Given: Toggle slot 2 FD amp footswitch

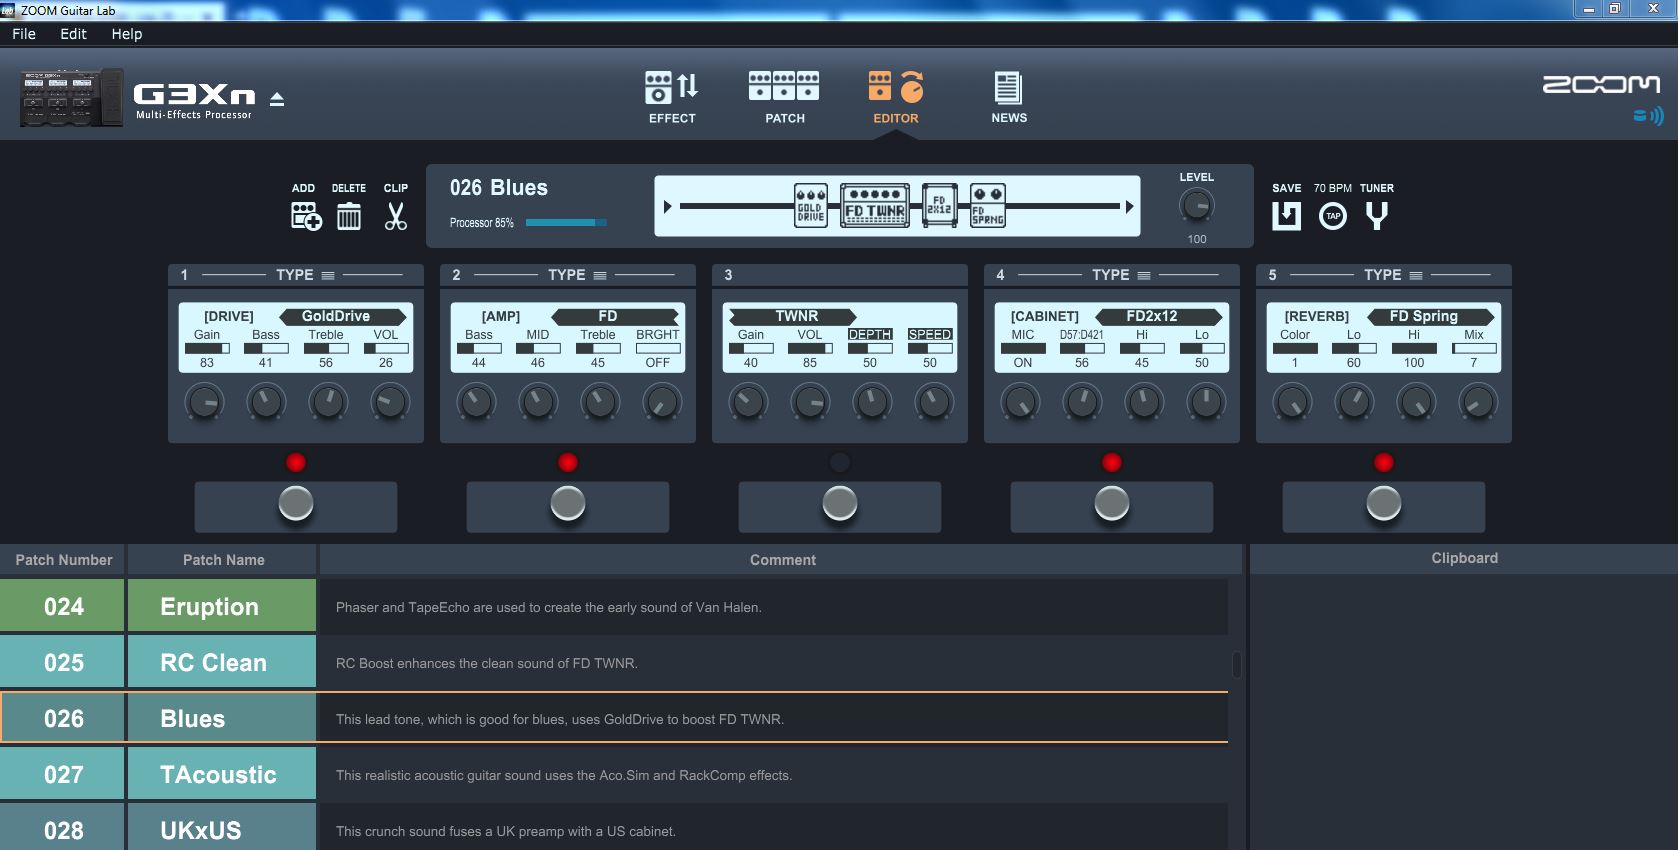Looking at the screenshot, I should click(568, 504).
